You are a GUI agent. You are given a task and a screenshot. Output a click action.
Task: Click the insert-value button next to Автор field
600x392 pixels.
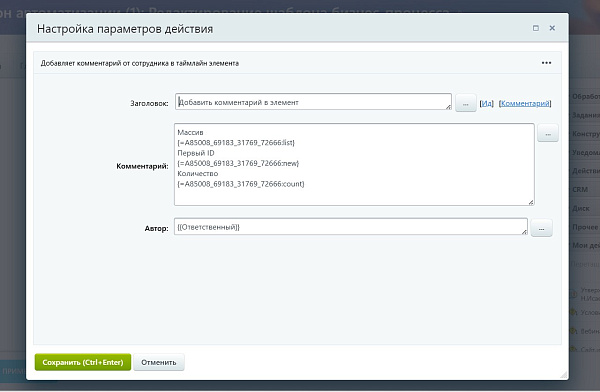tap(541, 228)
